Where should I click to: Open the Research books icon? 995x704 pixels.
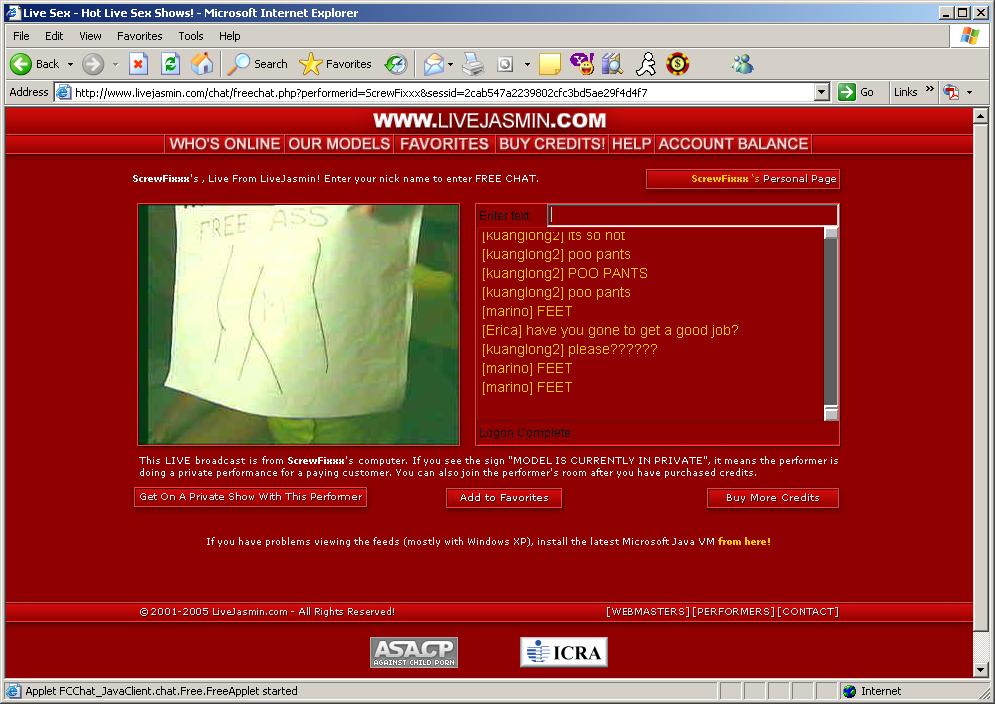tap(612, 64)
